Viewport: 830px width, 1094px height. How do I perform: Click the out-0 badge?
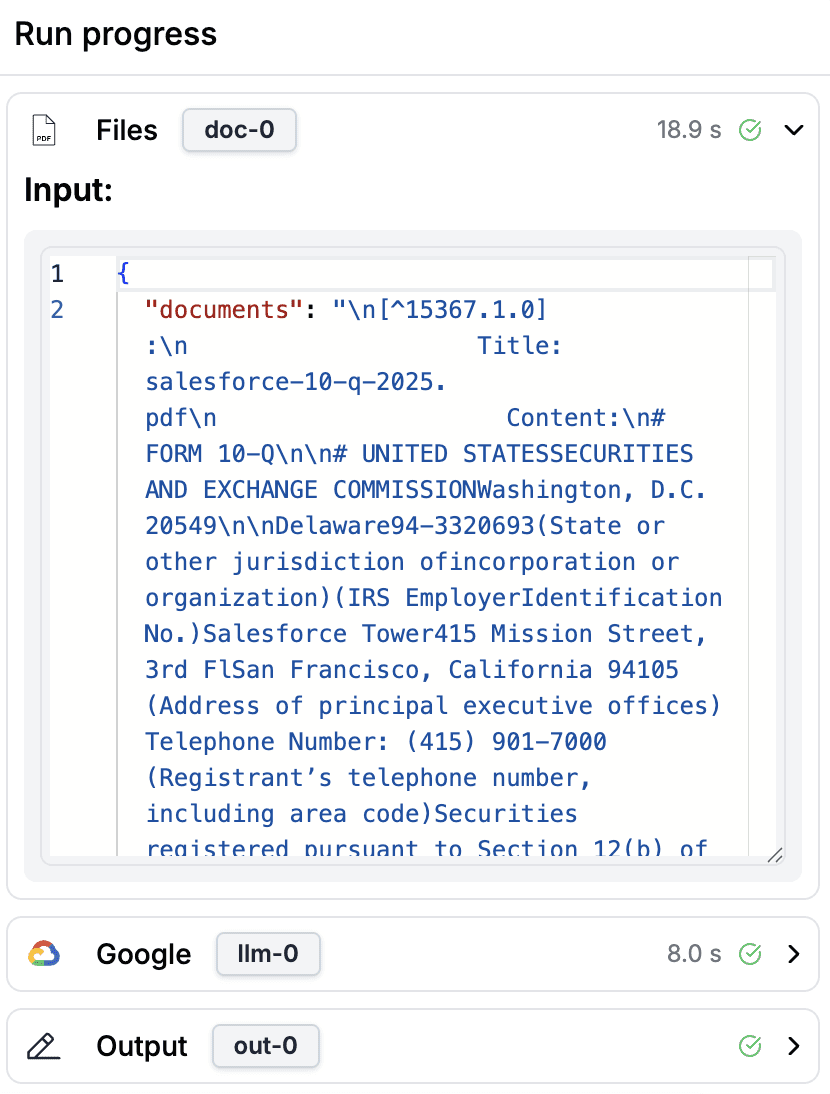pyautogui.click(x=266, y=1046)
